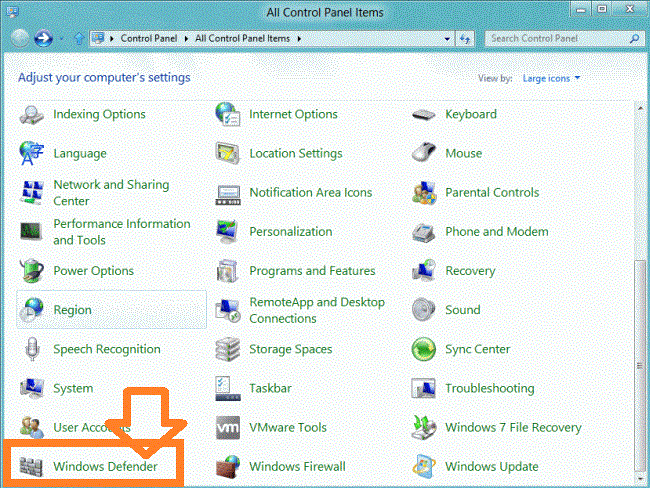Click the Personalization text link
The height and width of the screenshot is (488, 650).
pyautogui.click(x=291, y=231)
